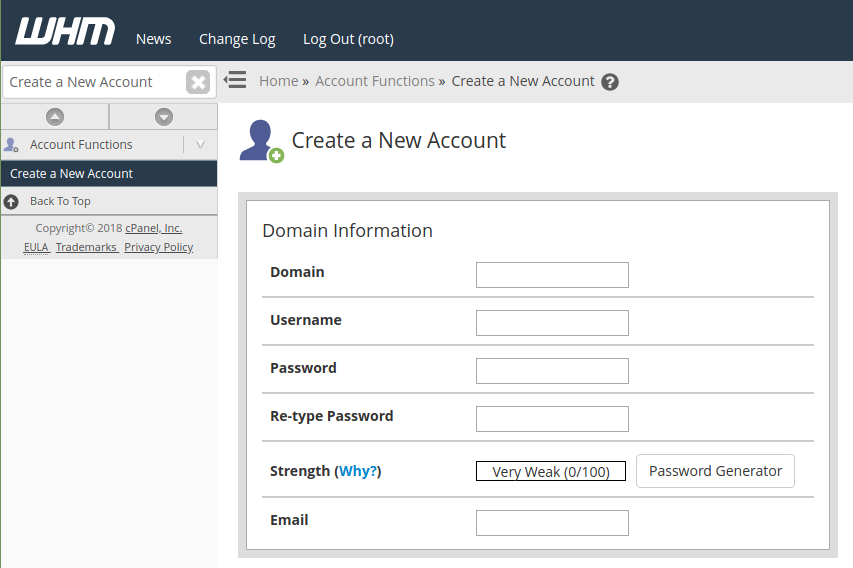
Task: Select Create a New Account sidebar item
Action: click(x=72, y=174)
